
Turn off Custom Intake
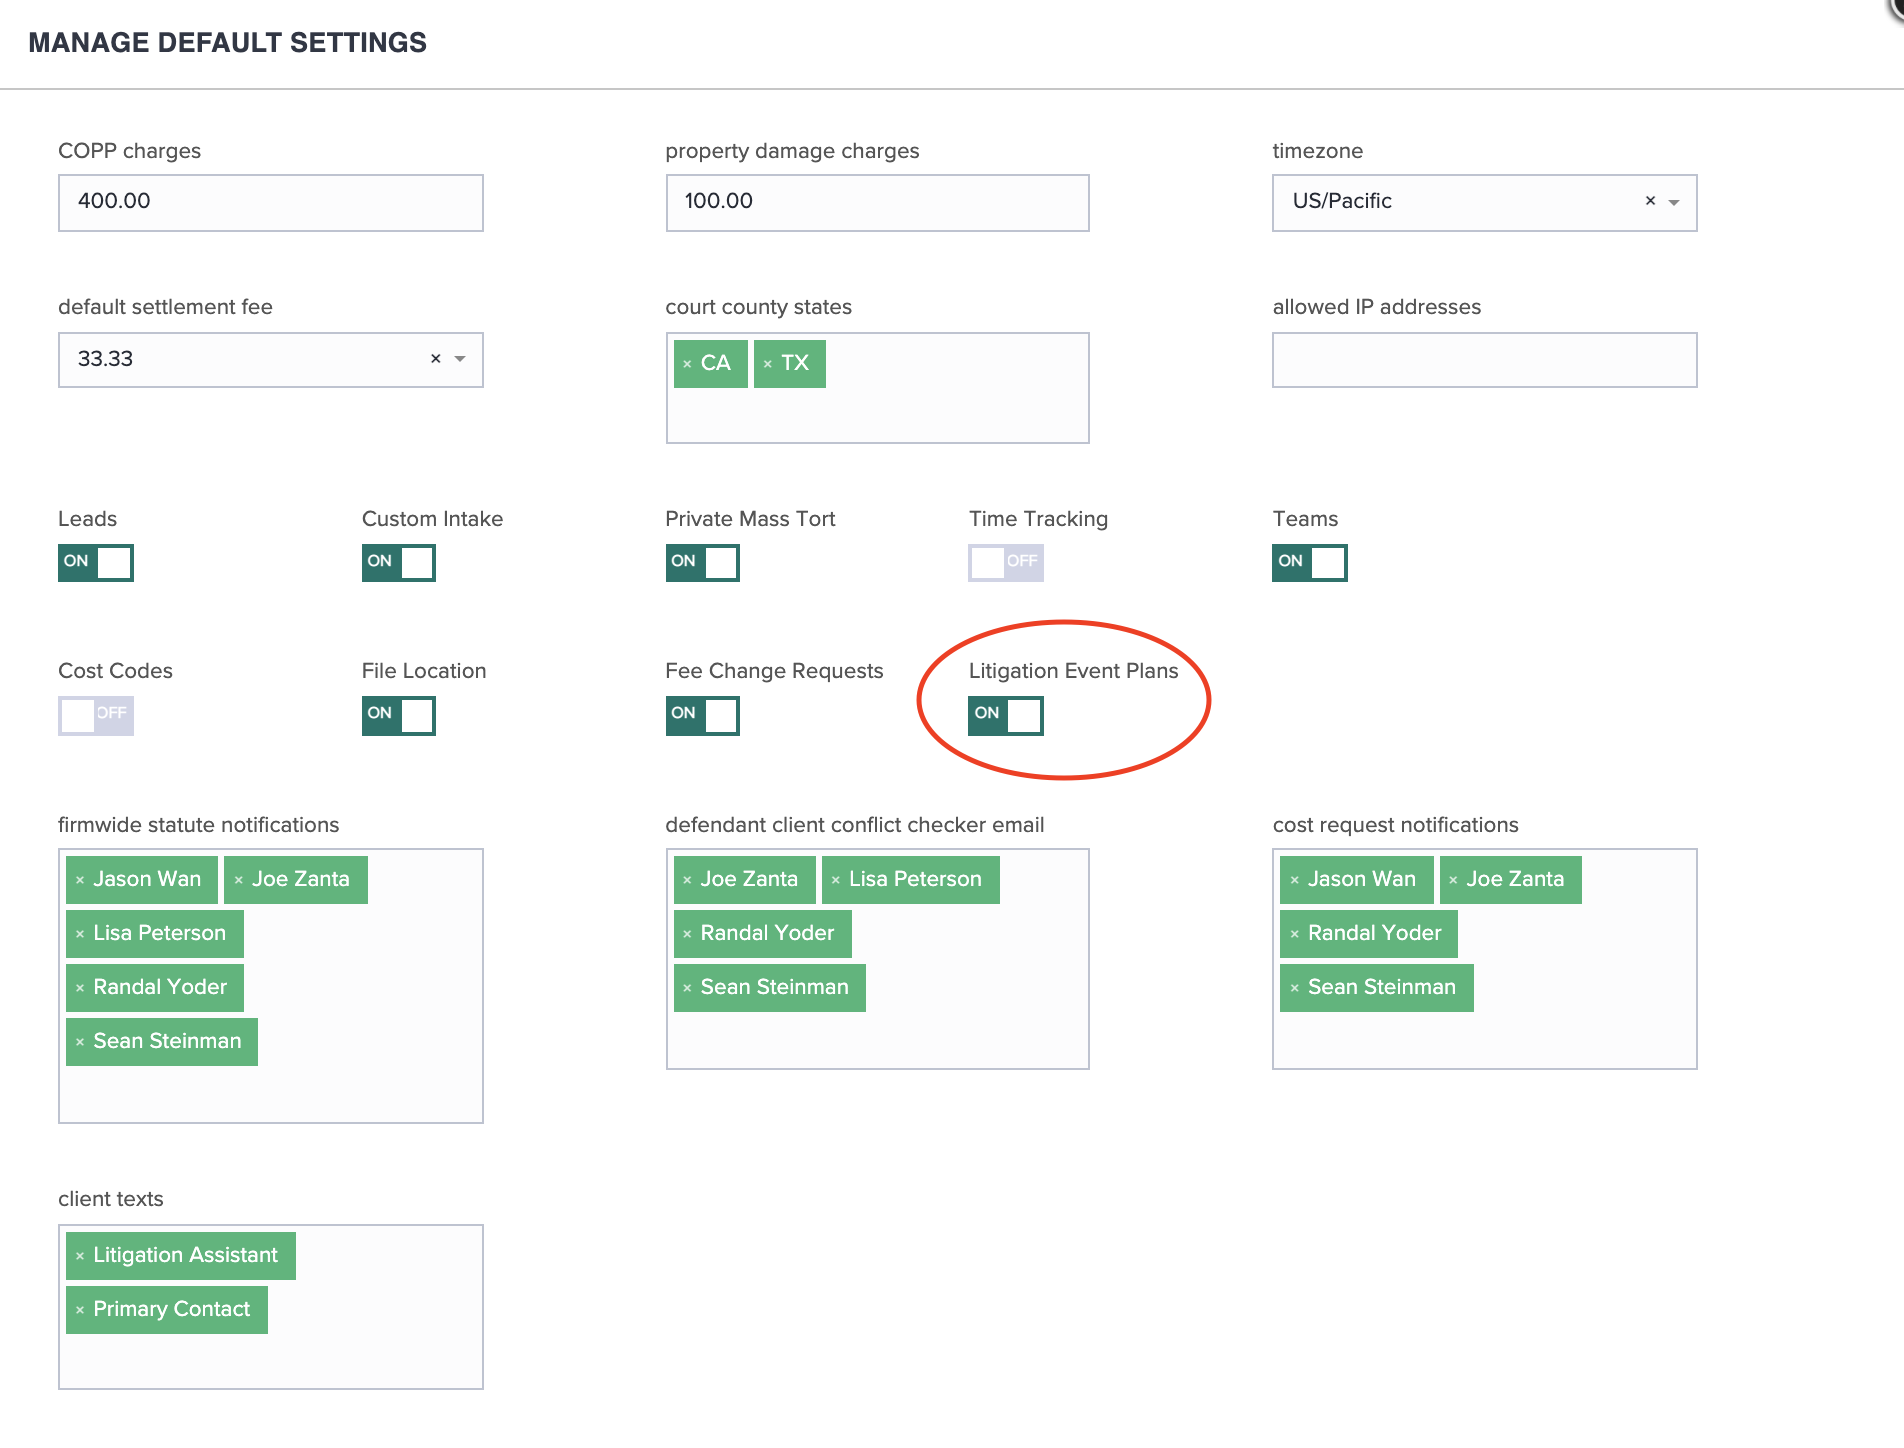click(398, 562)
